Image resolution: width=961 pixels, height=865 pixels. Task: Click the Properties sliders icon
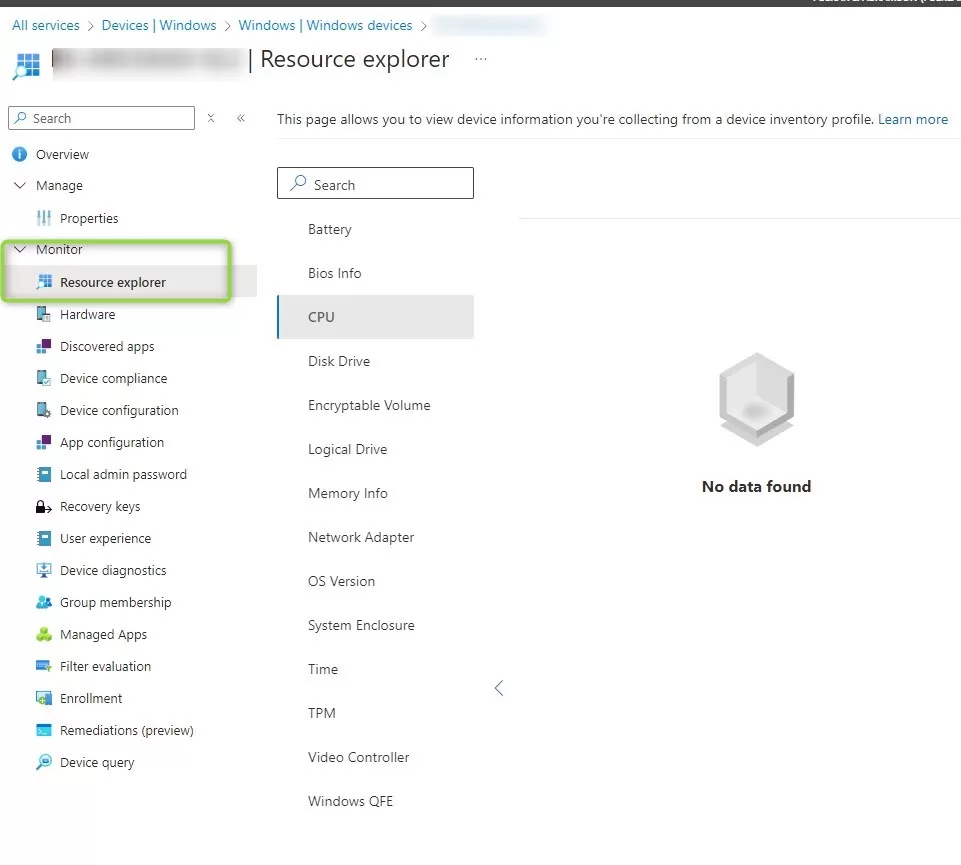[x=44, y=218]
